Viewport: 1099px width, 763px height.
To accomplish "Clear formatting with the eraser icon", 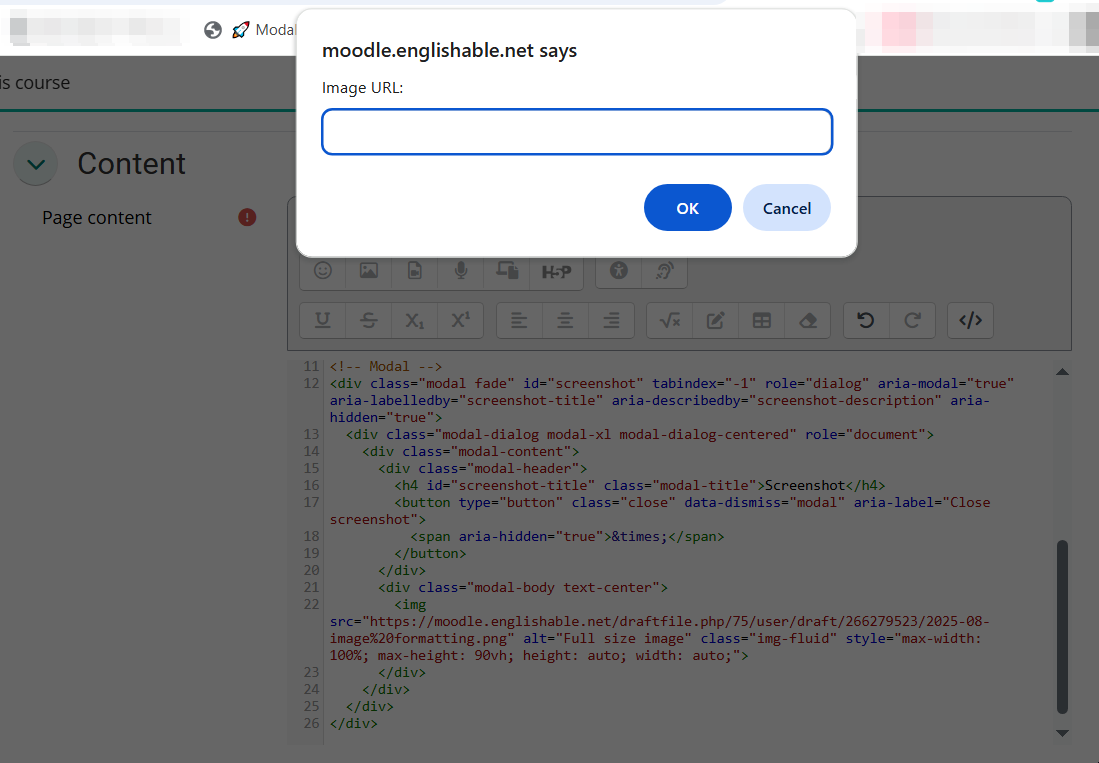I will [x=808, y=320].
